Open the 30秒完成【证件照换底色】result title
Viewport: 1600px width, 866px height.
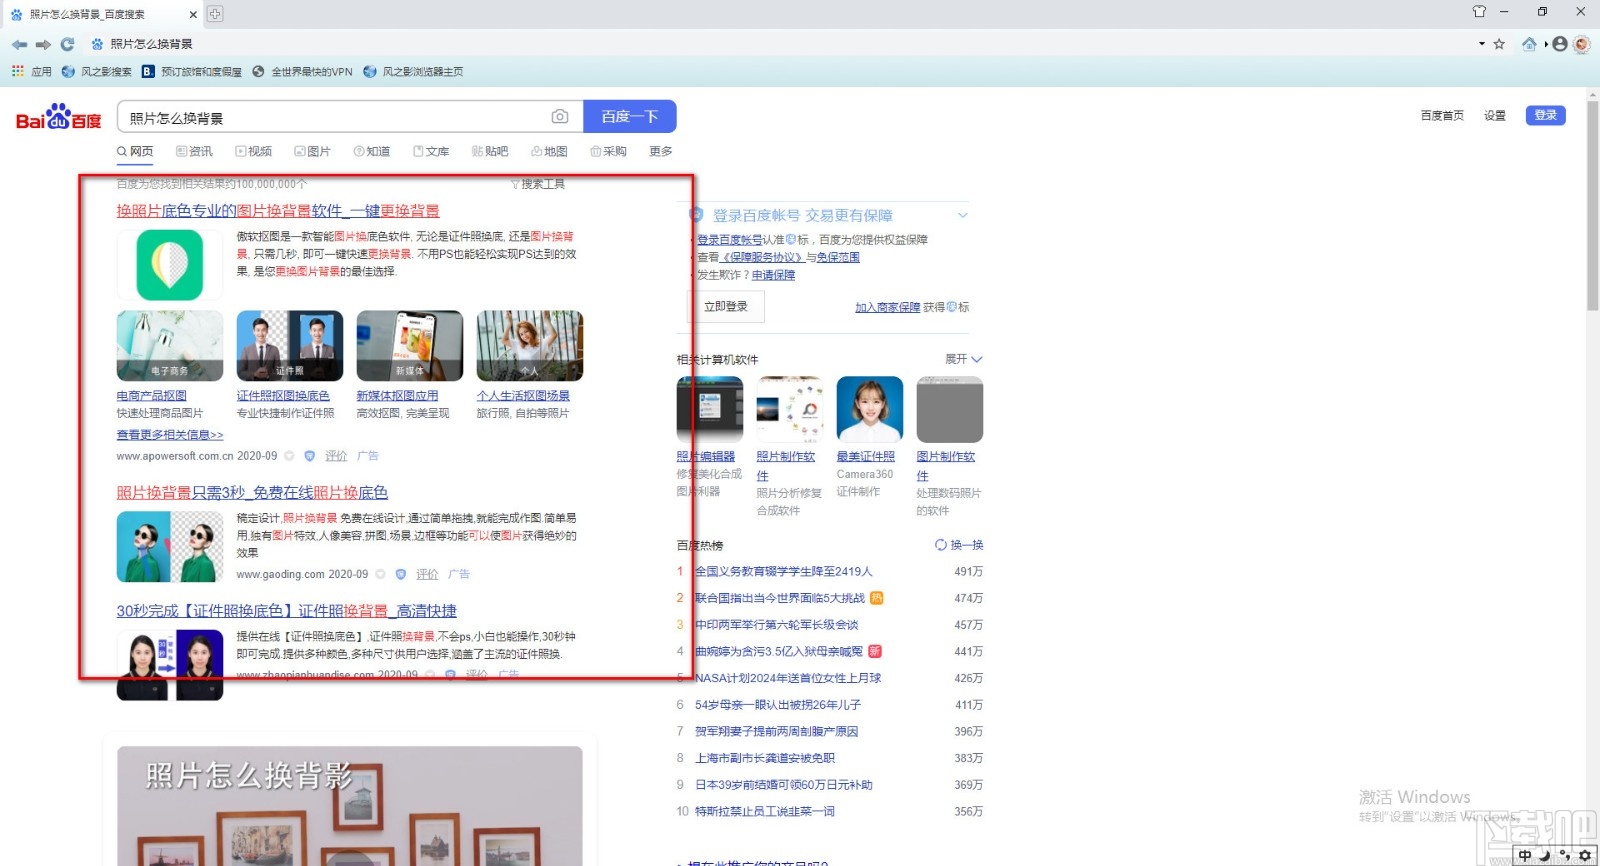[x=286, y=611]
